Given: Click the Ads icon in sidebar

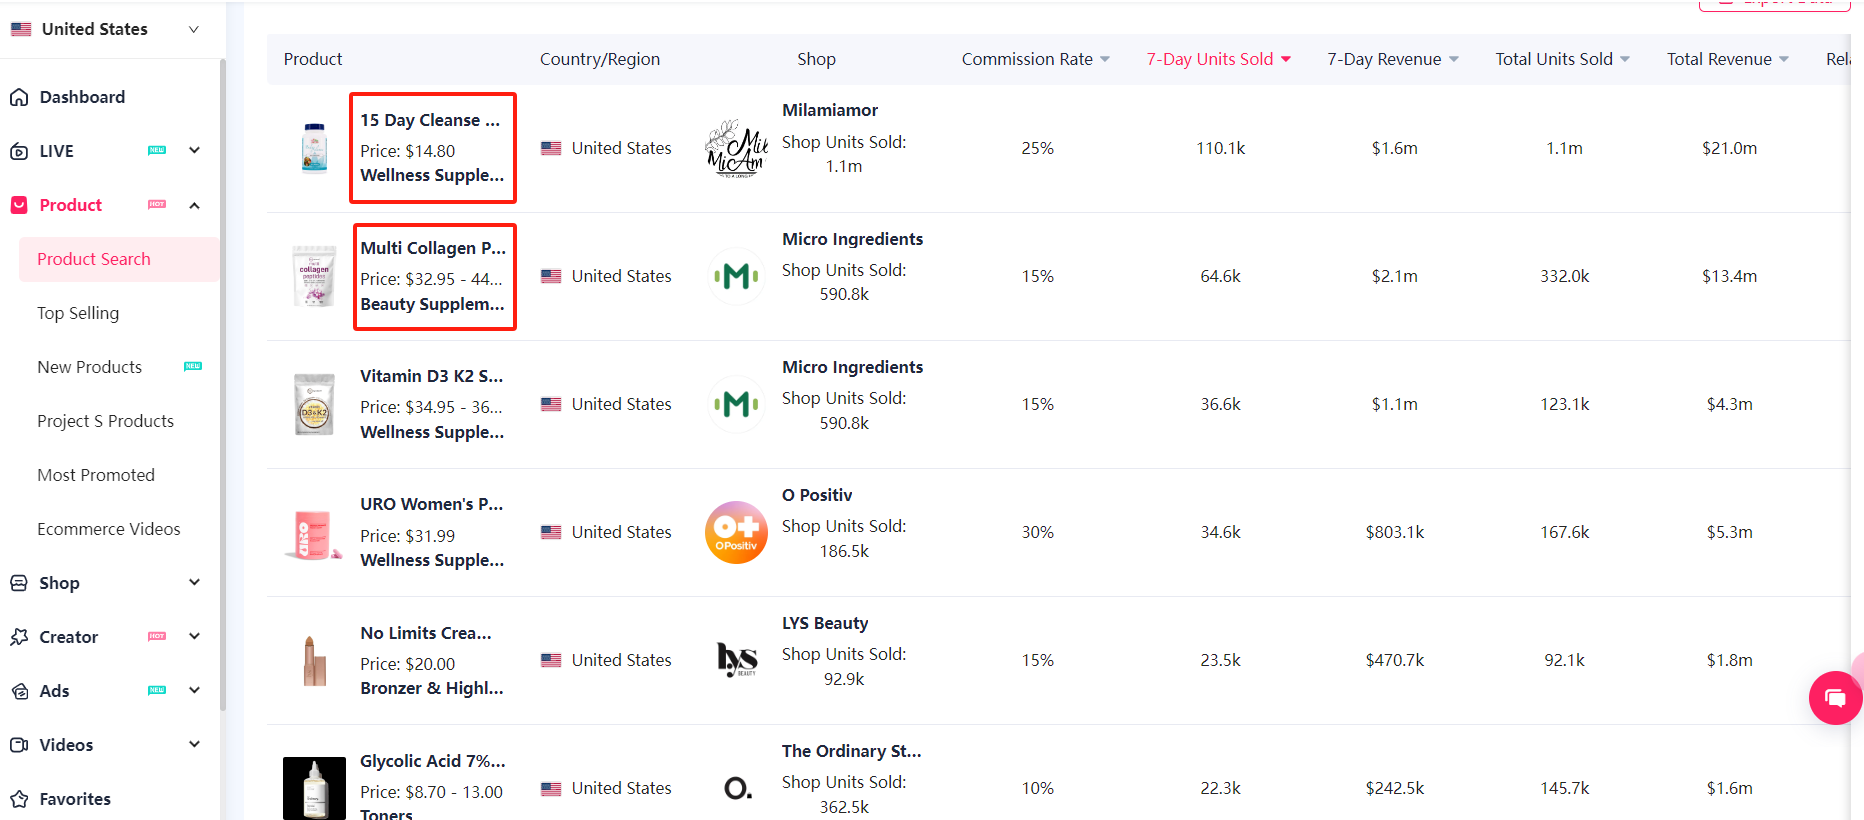Looking at the screenshot, I should tap(19, 691).
